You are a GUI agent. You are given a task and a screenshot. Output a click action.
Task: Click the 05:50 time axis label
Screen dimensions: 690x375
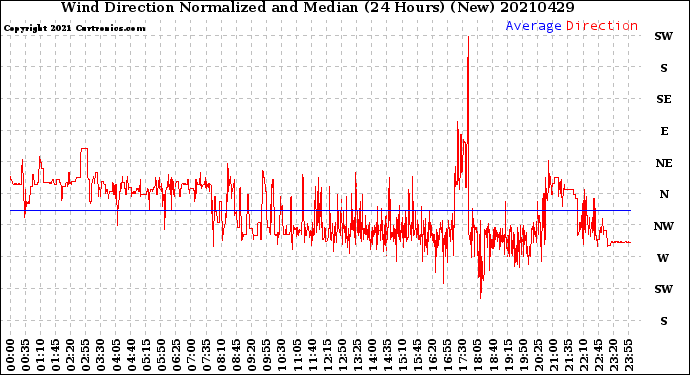point(161,355)
